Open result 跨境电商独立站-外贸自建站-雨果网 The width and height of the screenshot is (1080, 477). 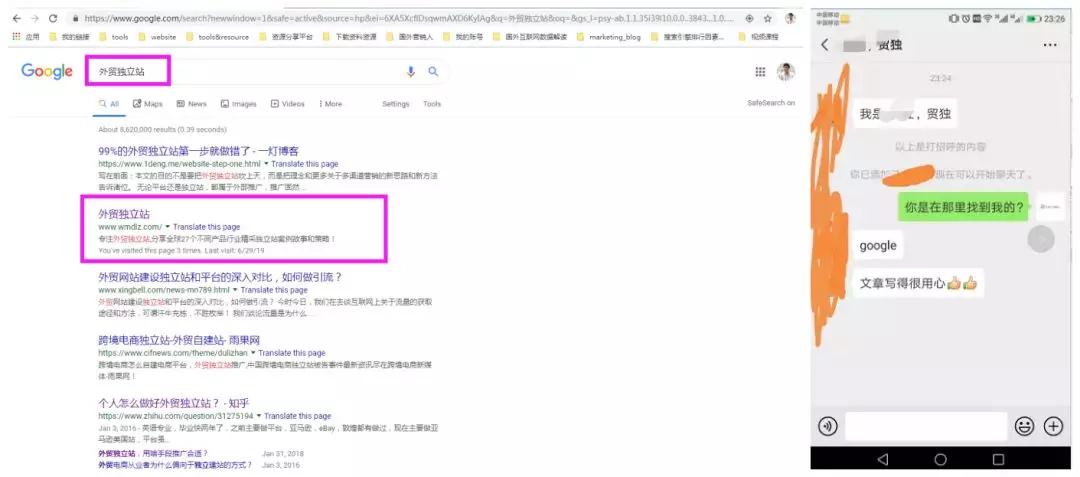[x=179, y=340]
